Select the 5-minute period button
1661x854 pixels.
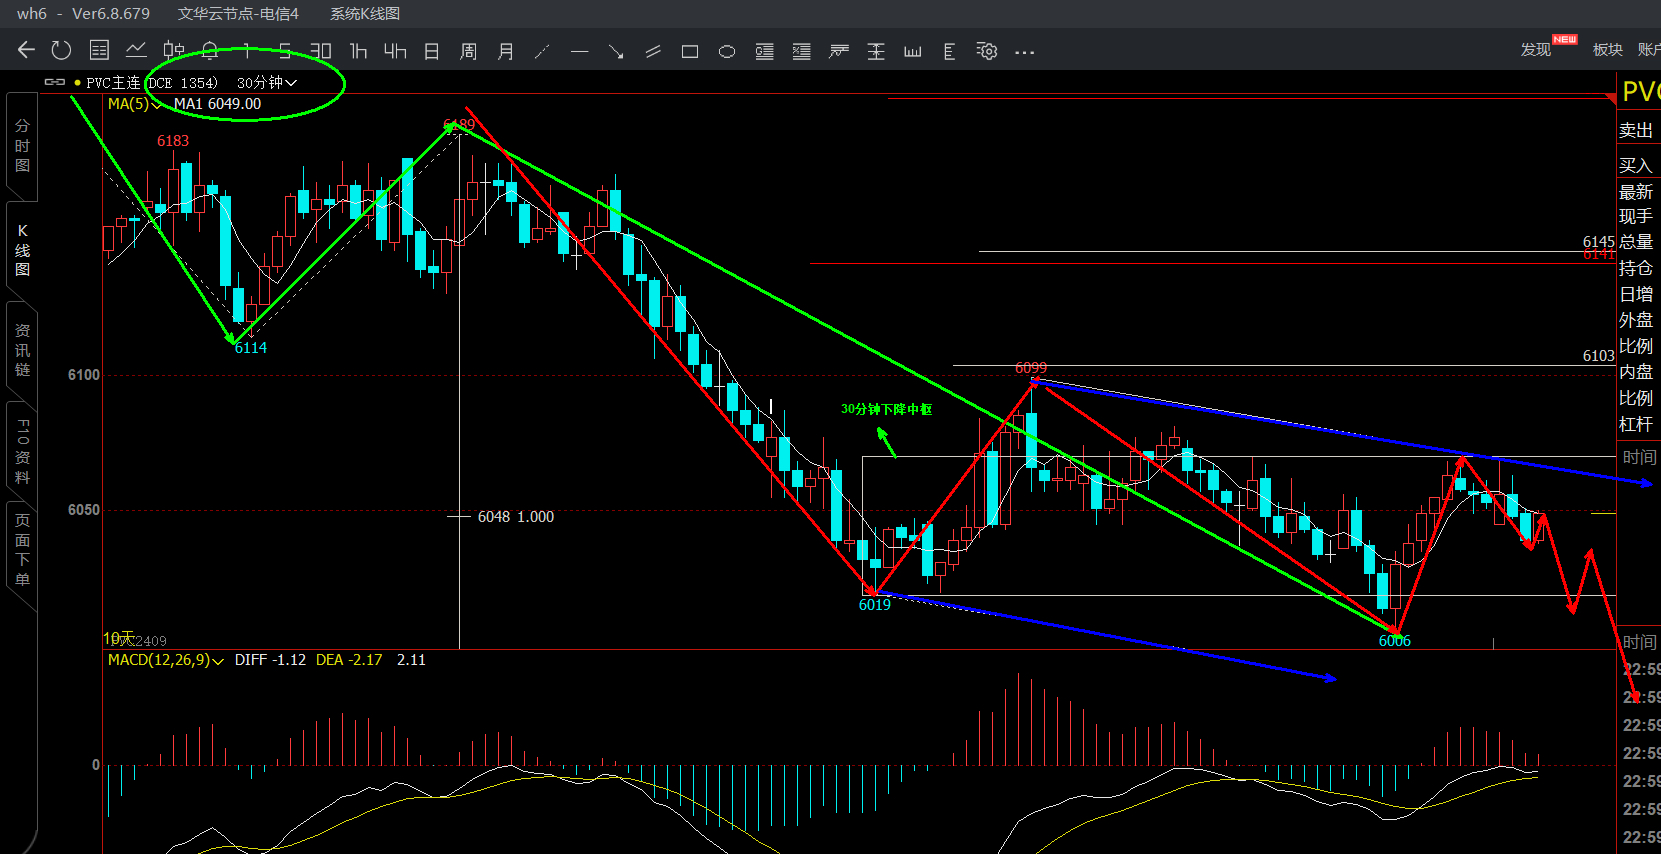point(285,50)
